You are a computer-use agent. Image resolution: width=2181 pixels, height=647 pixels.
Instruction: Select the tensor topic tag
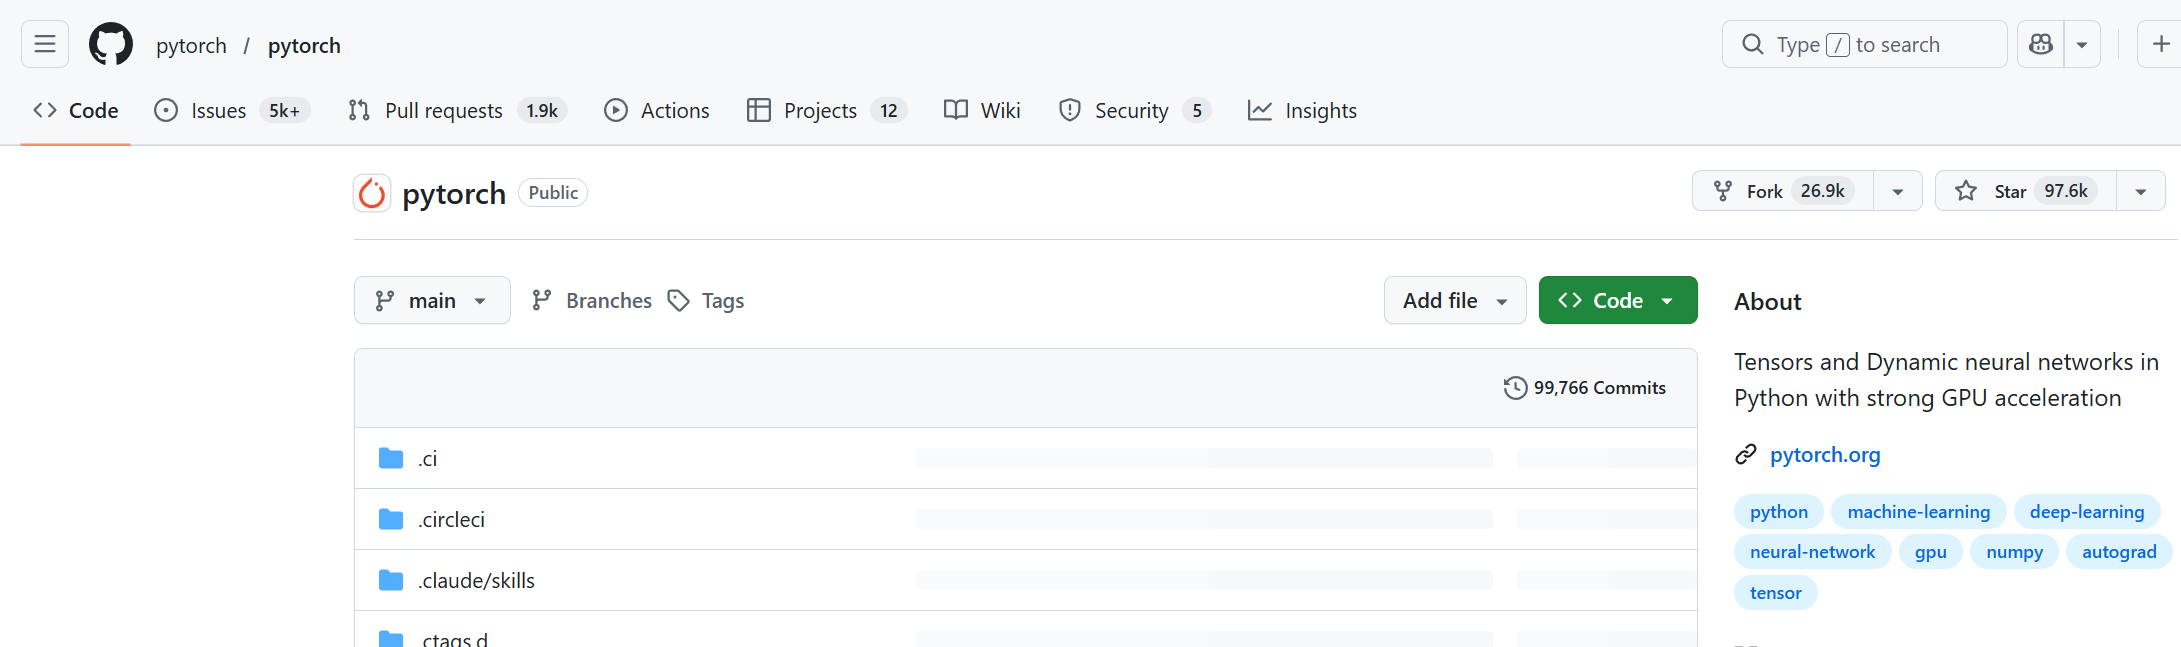point(1776,593)
